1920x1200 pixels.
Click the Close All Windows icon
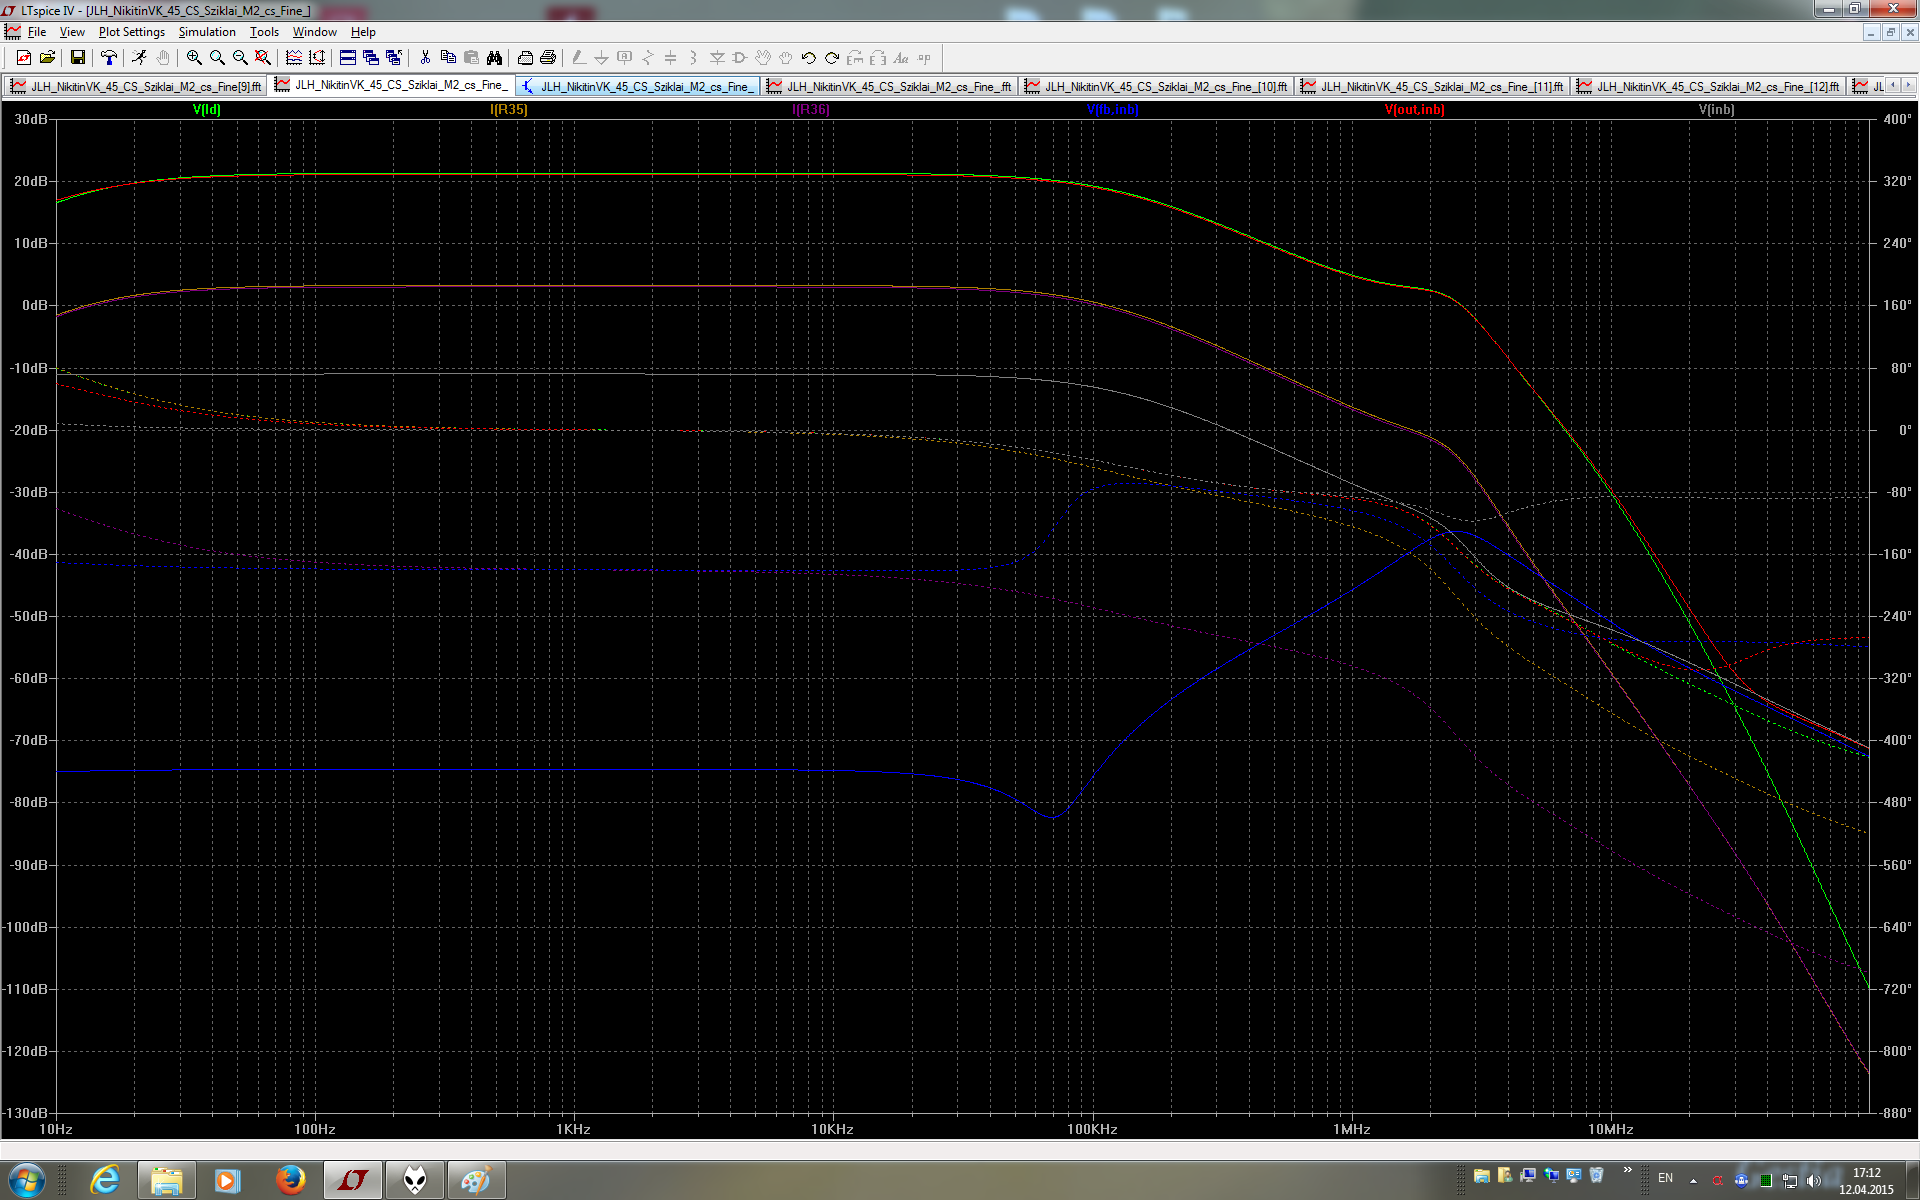[394, 58]
